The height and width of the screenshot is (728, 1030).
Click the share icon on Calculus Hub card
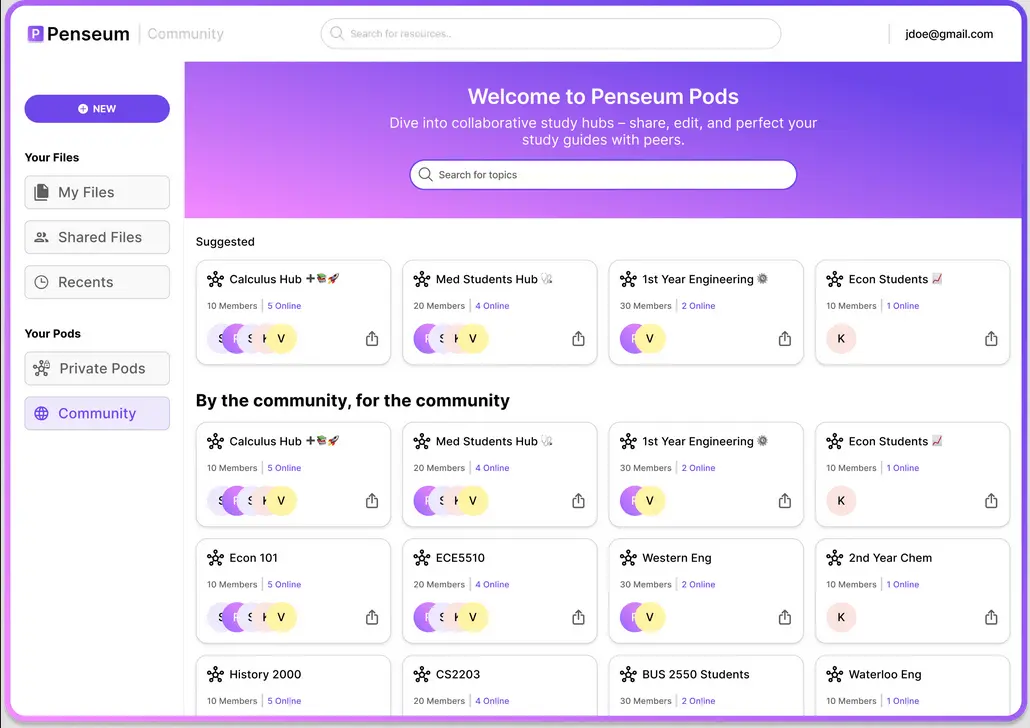coord(371,339)
